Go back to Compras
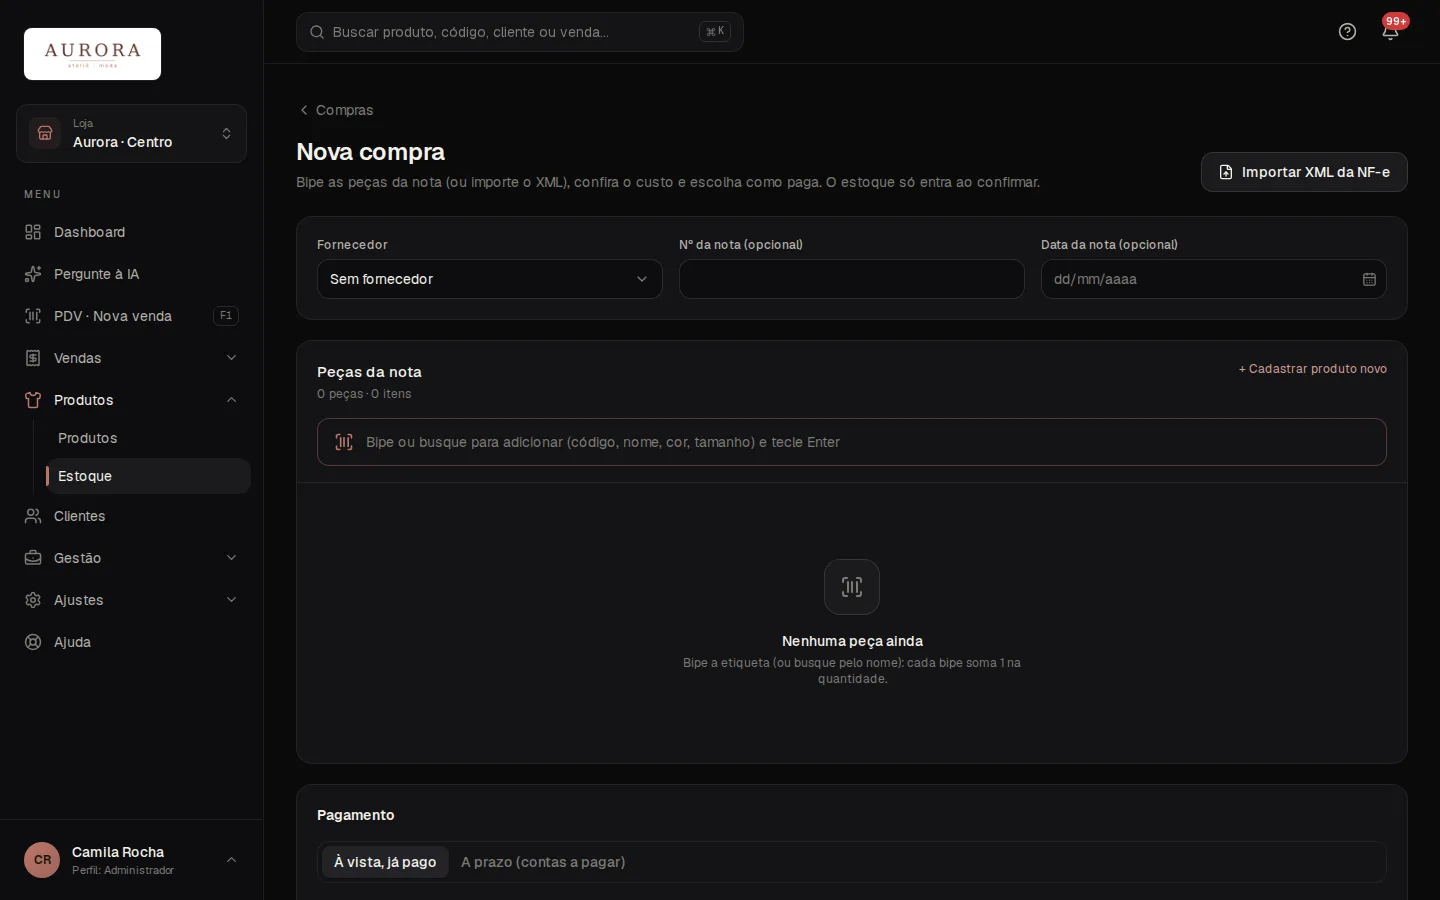Image resolution: width=1440 pixels, height=900 pixels. coord(336,110)
